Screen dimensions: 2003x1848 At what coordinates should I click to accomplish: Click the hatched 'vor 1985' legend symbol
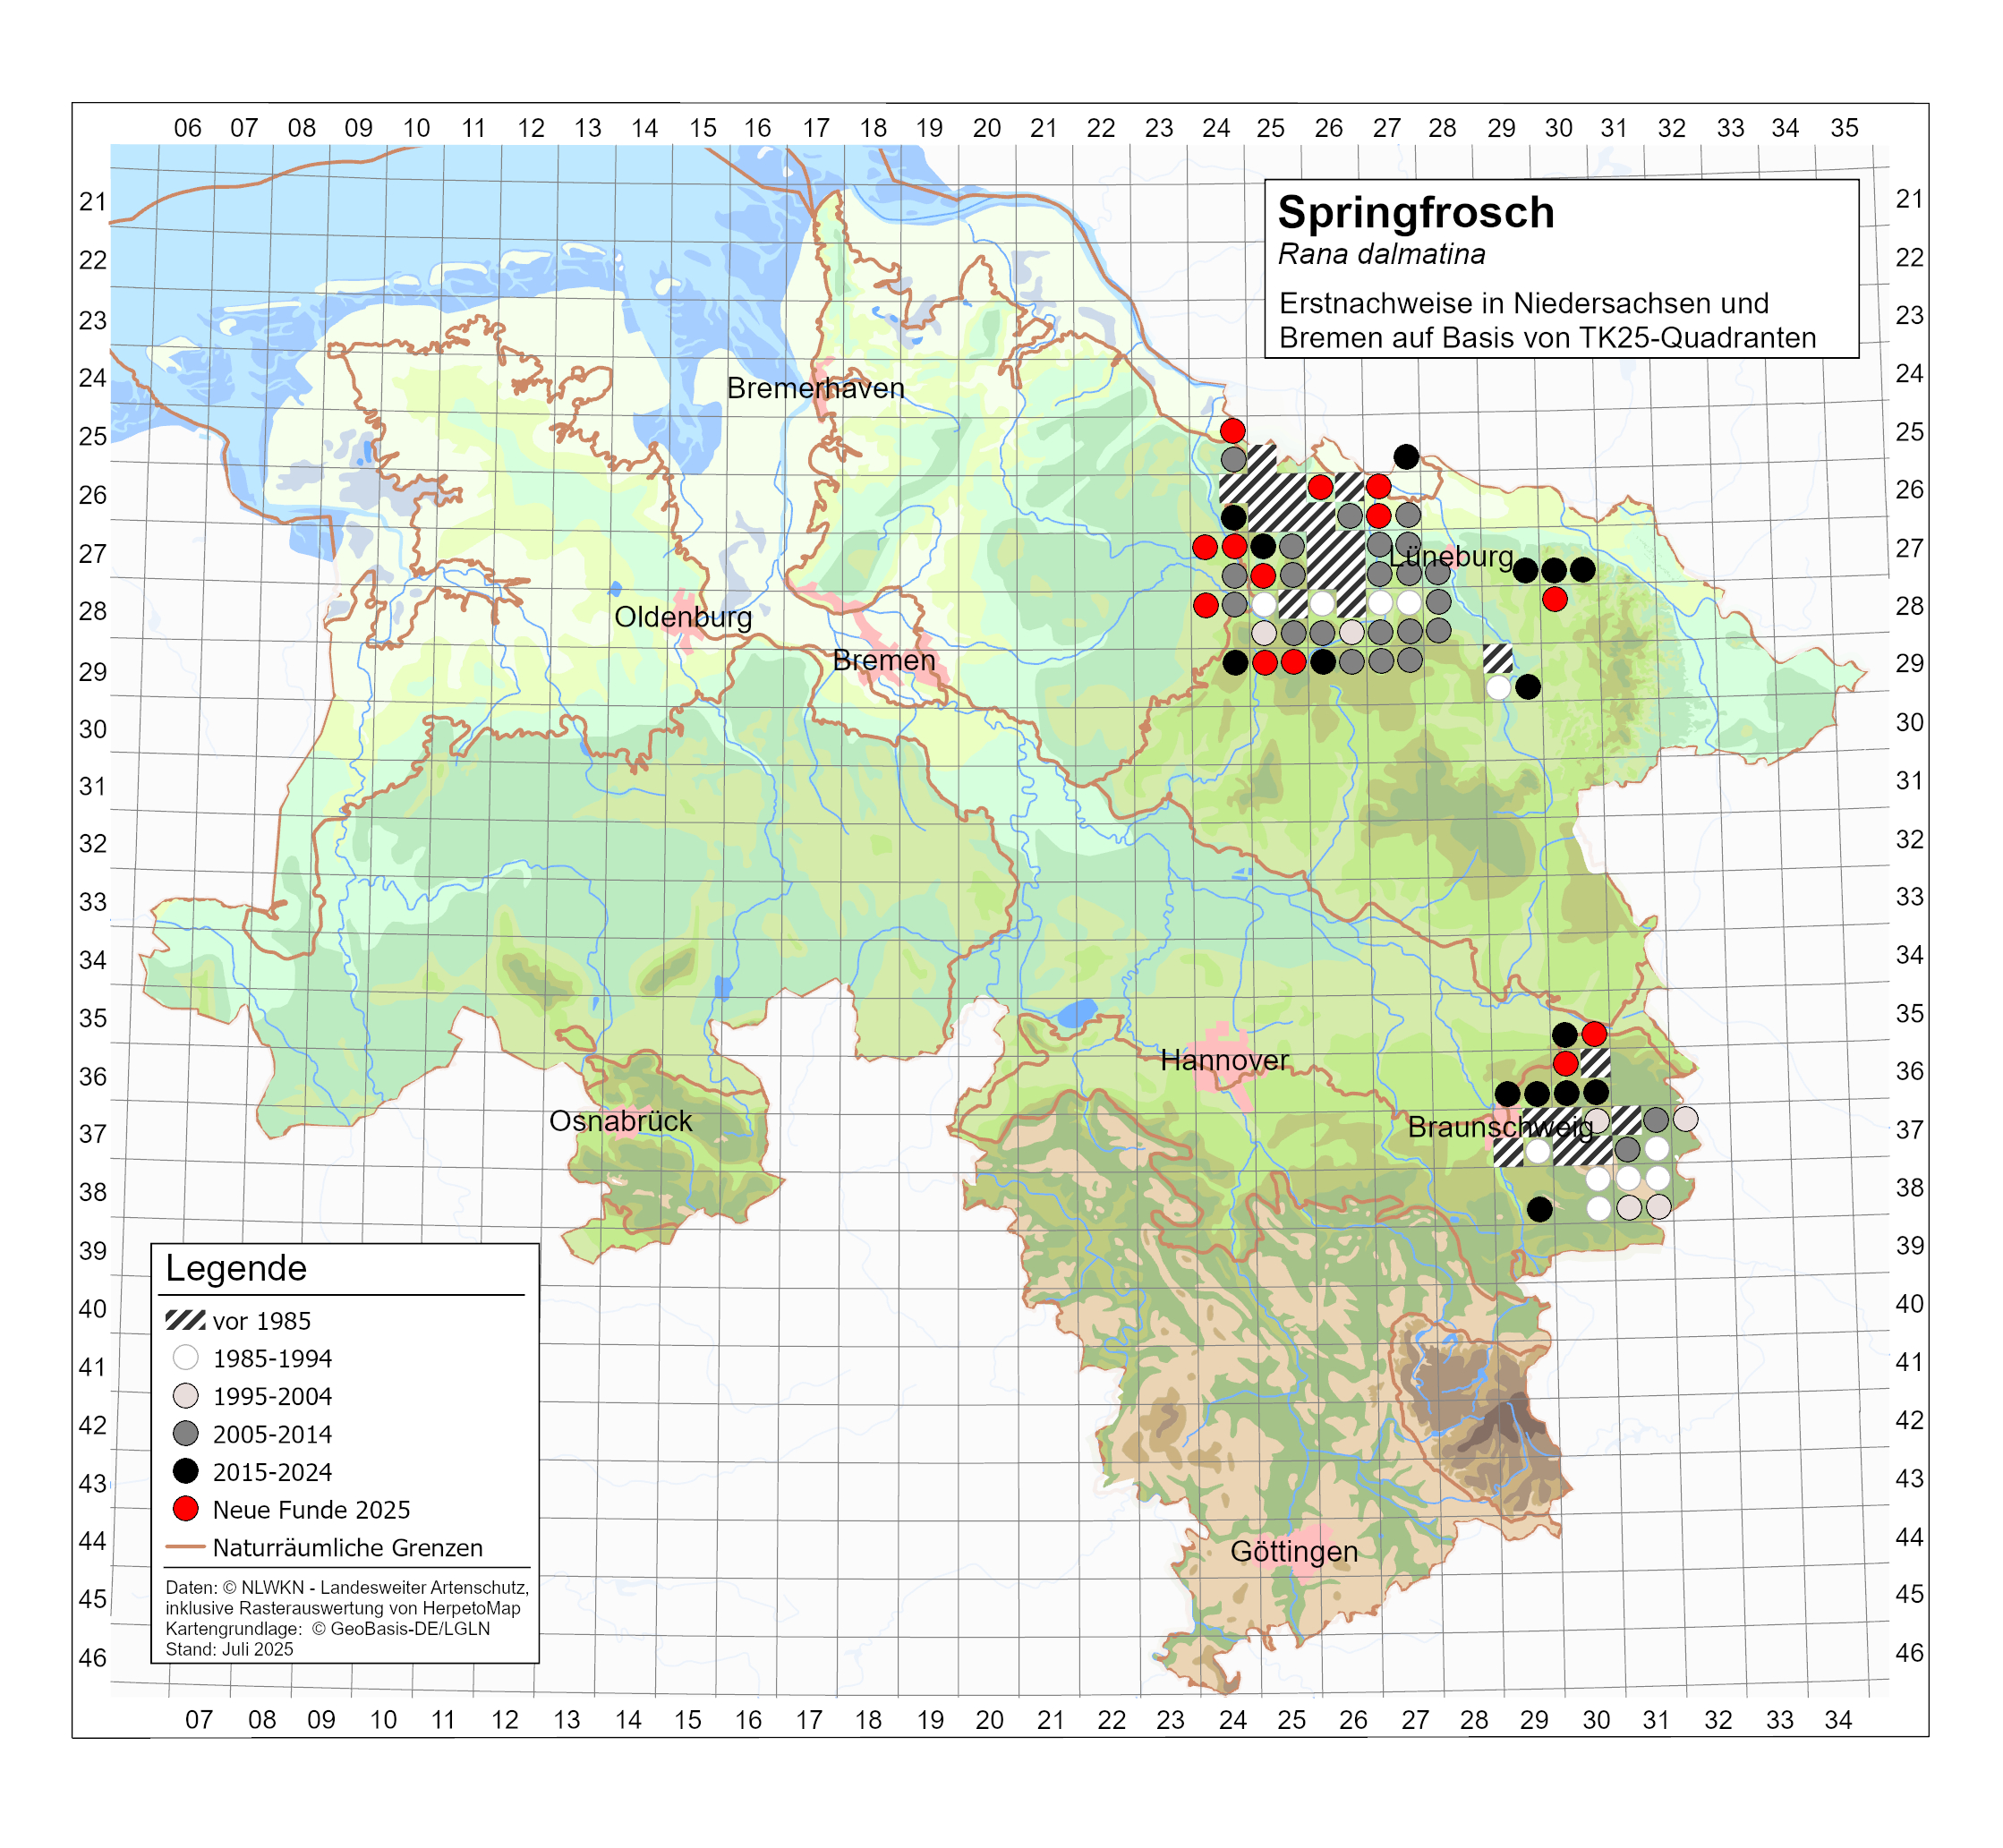[185, 1321]
